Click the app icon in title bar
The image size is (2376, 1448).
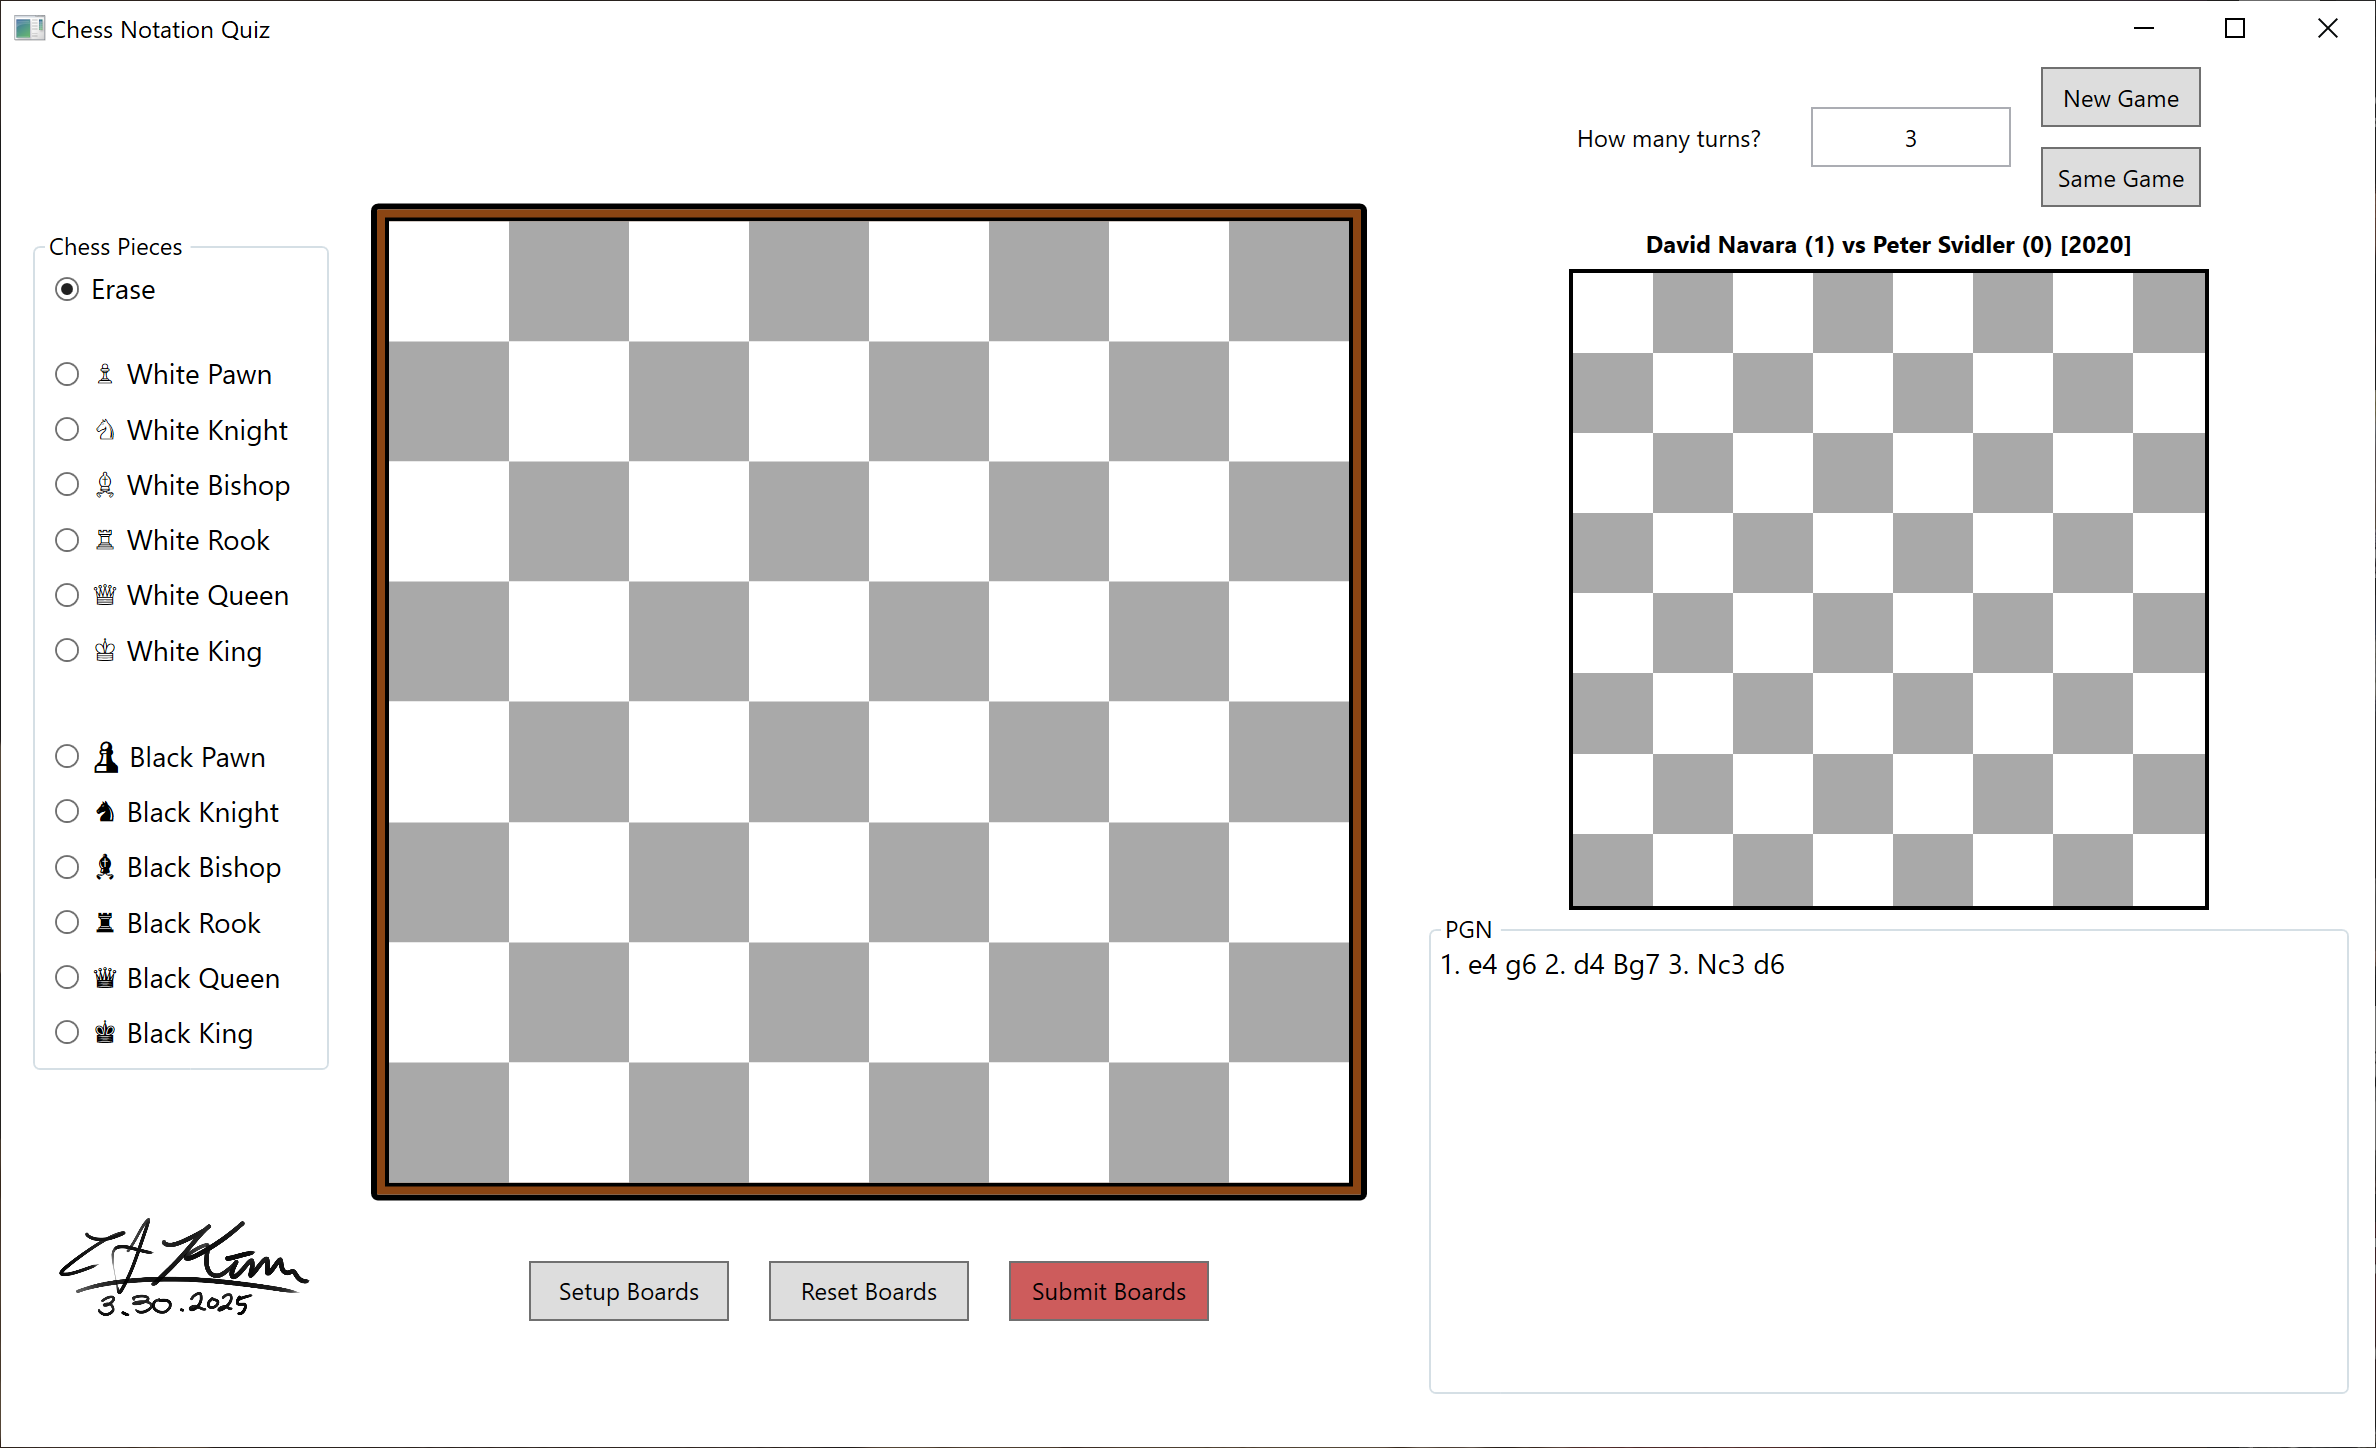click(29, 29)
